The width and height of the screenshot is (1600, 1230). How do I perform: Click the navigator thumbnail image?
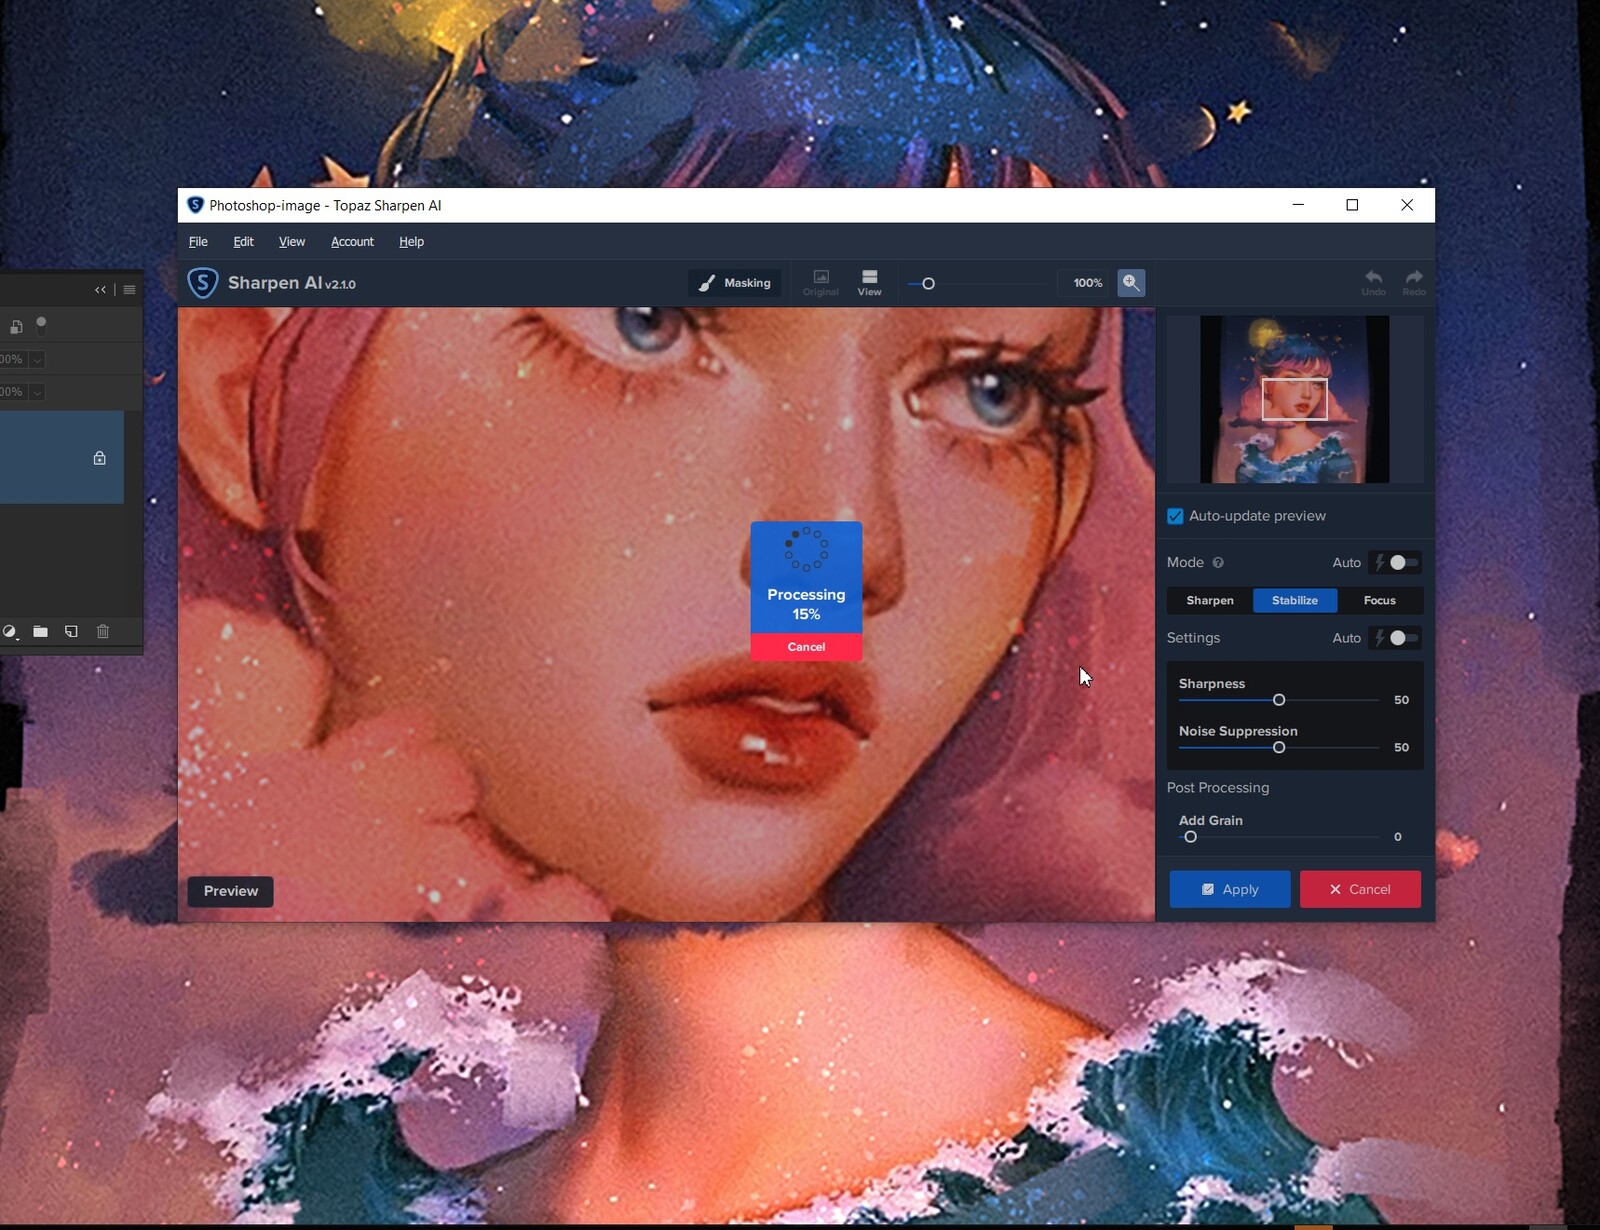point(1294,399)
